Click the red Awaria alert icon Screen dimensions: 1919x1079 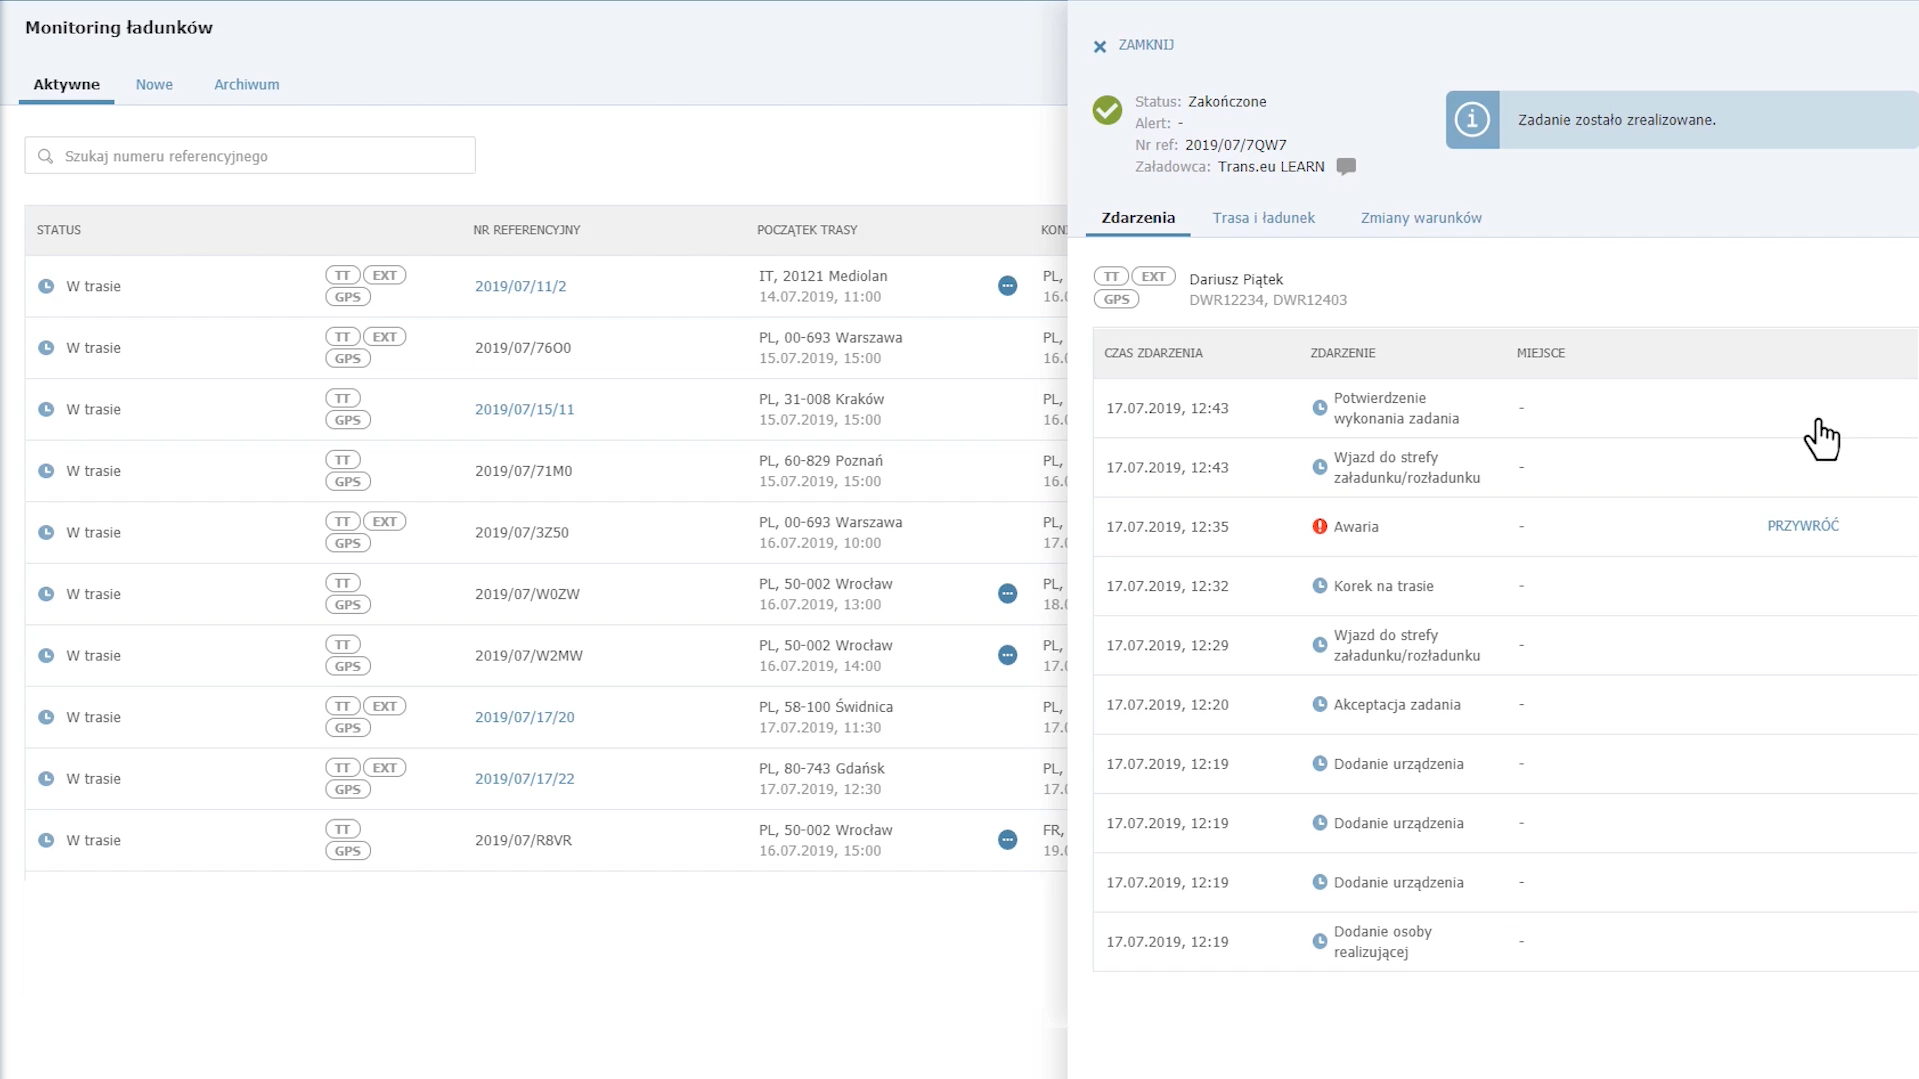tap(1319, 526)
